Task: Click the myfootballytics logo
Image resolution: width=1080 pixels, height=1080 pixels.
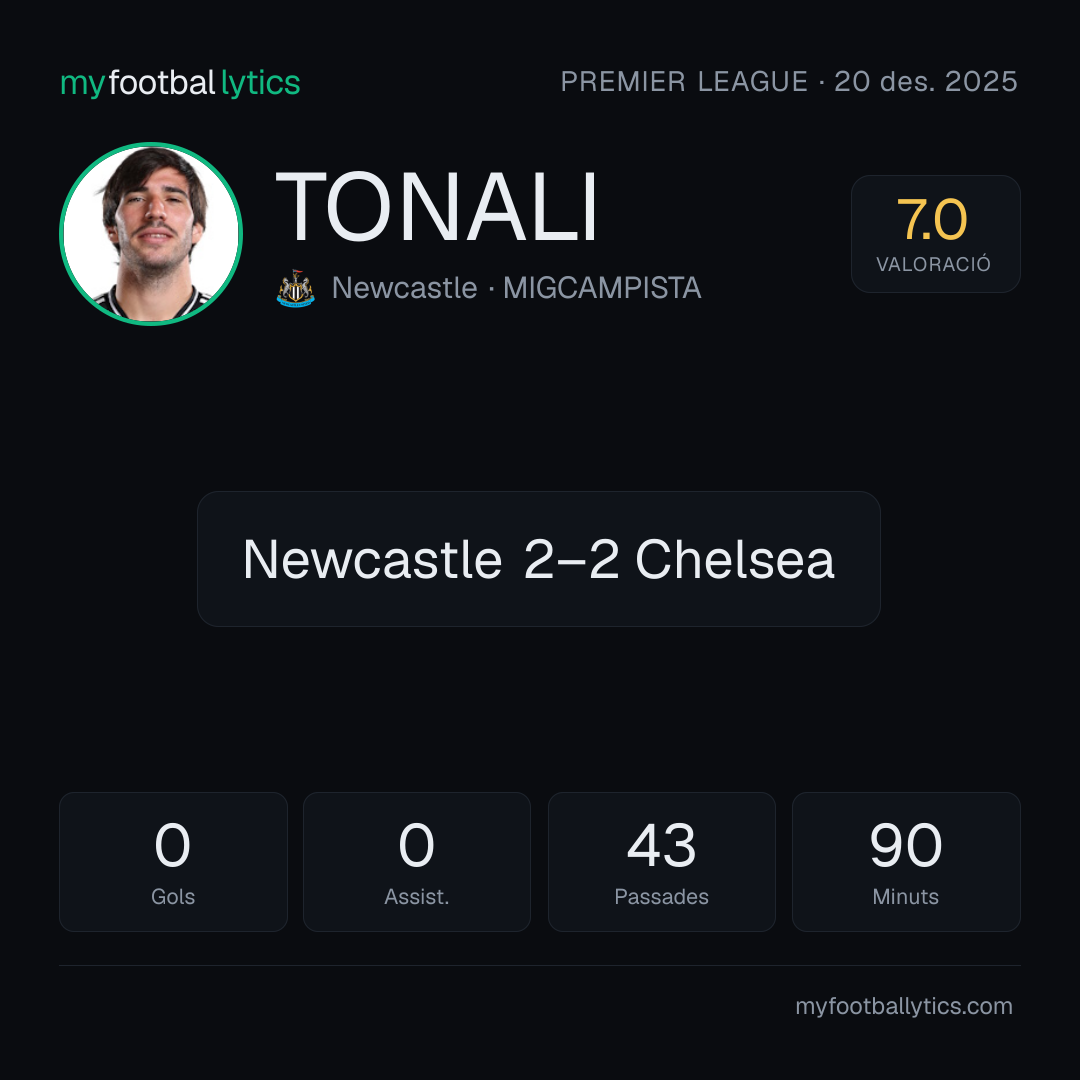Action: (180, 83)
